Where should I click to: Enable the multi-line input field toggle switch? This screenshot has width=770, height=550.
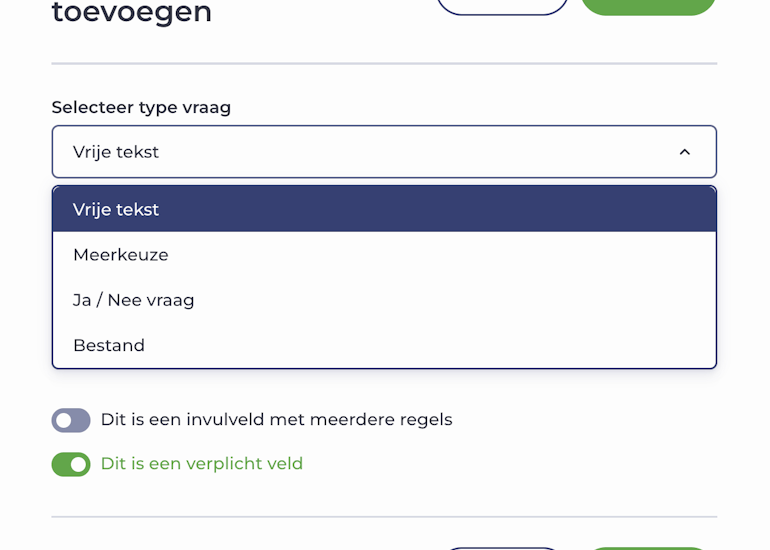click(x=71, y=420)
